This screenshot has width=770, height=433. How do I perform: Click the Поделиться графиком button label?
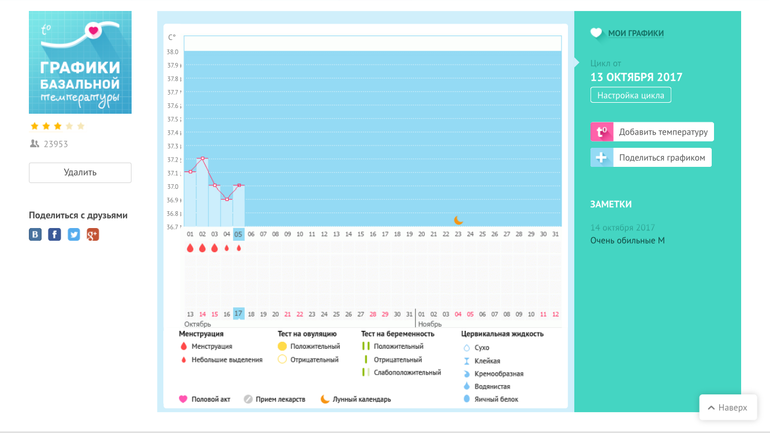(x=662, y=158)
